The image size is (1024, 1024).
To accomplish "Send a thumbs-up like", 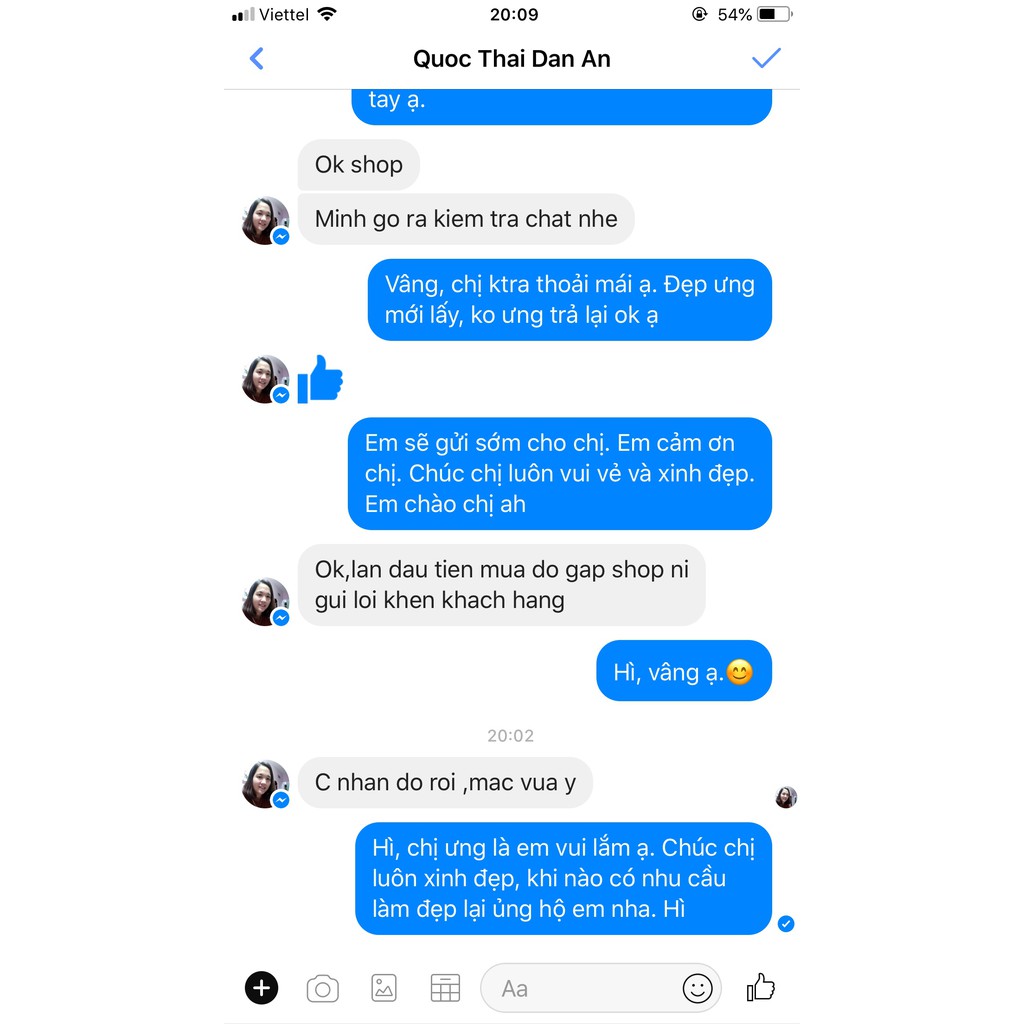I will 760,987.
